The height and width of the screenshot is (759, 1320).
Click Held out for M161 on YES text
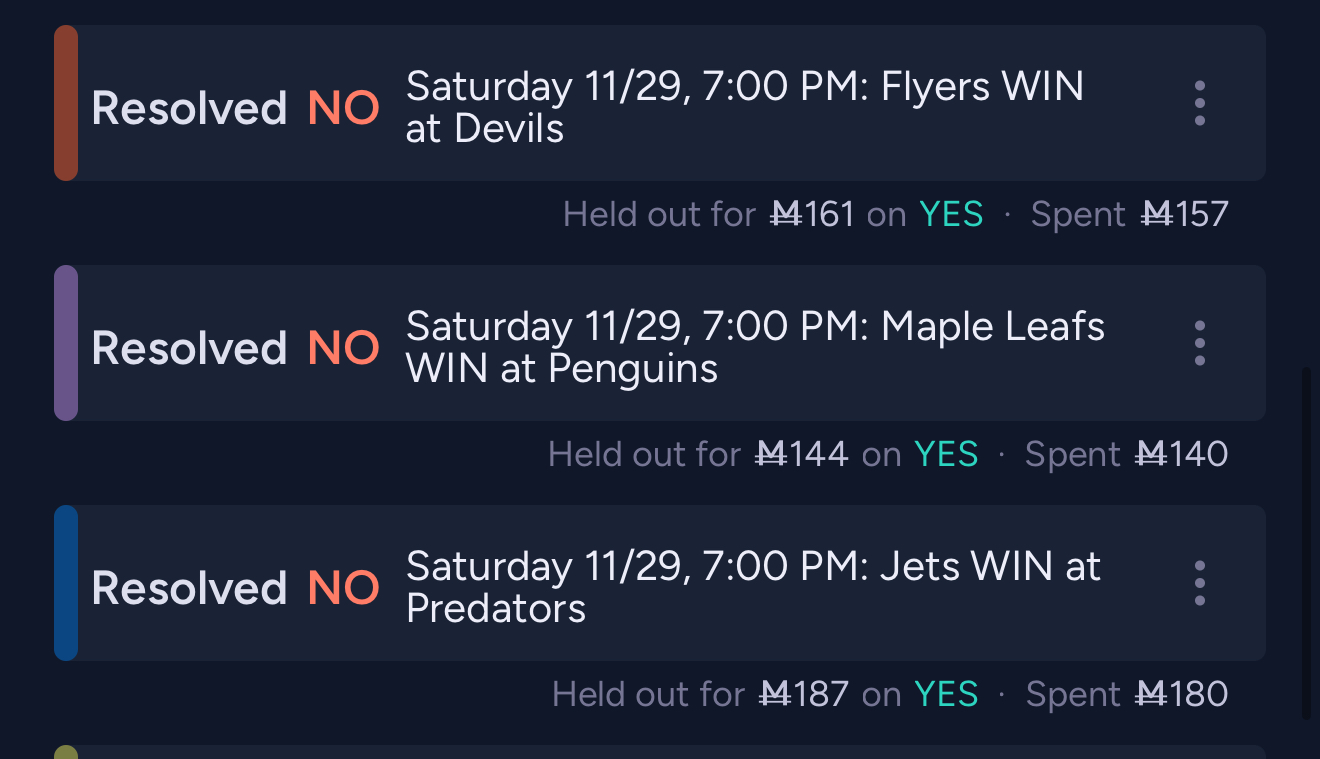click(772, 214)
